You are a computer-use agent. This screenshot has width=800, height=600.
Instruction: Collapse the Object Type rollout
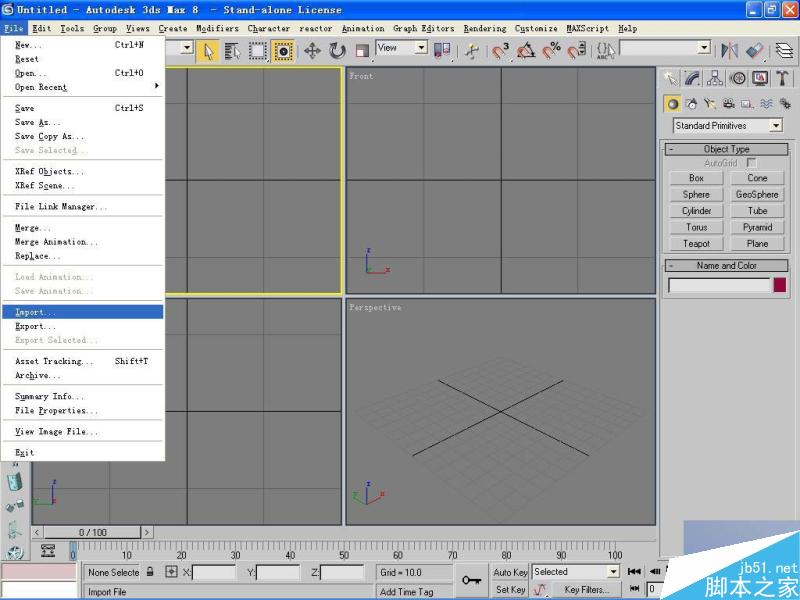click(727, 149)
